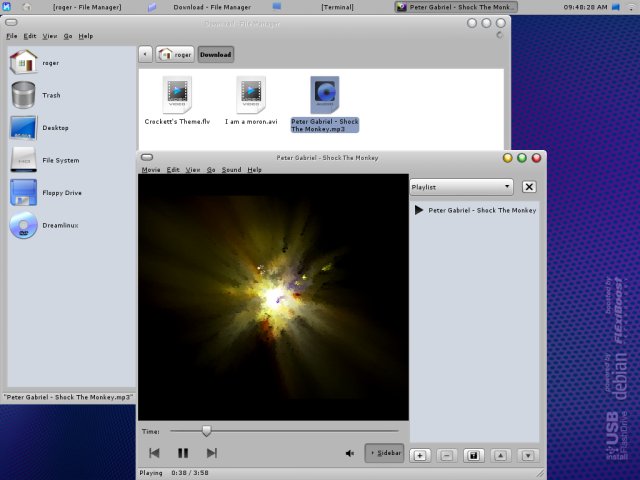Navigate to roger in path bar

click(x=175, y=54)
